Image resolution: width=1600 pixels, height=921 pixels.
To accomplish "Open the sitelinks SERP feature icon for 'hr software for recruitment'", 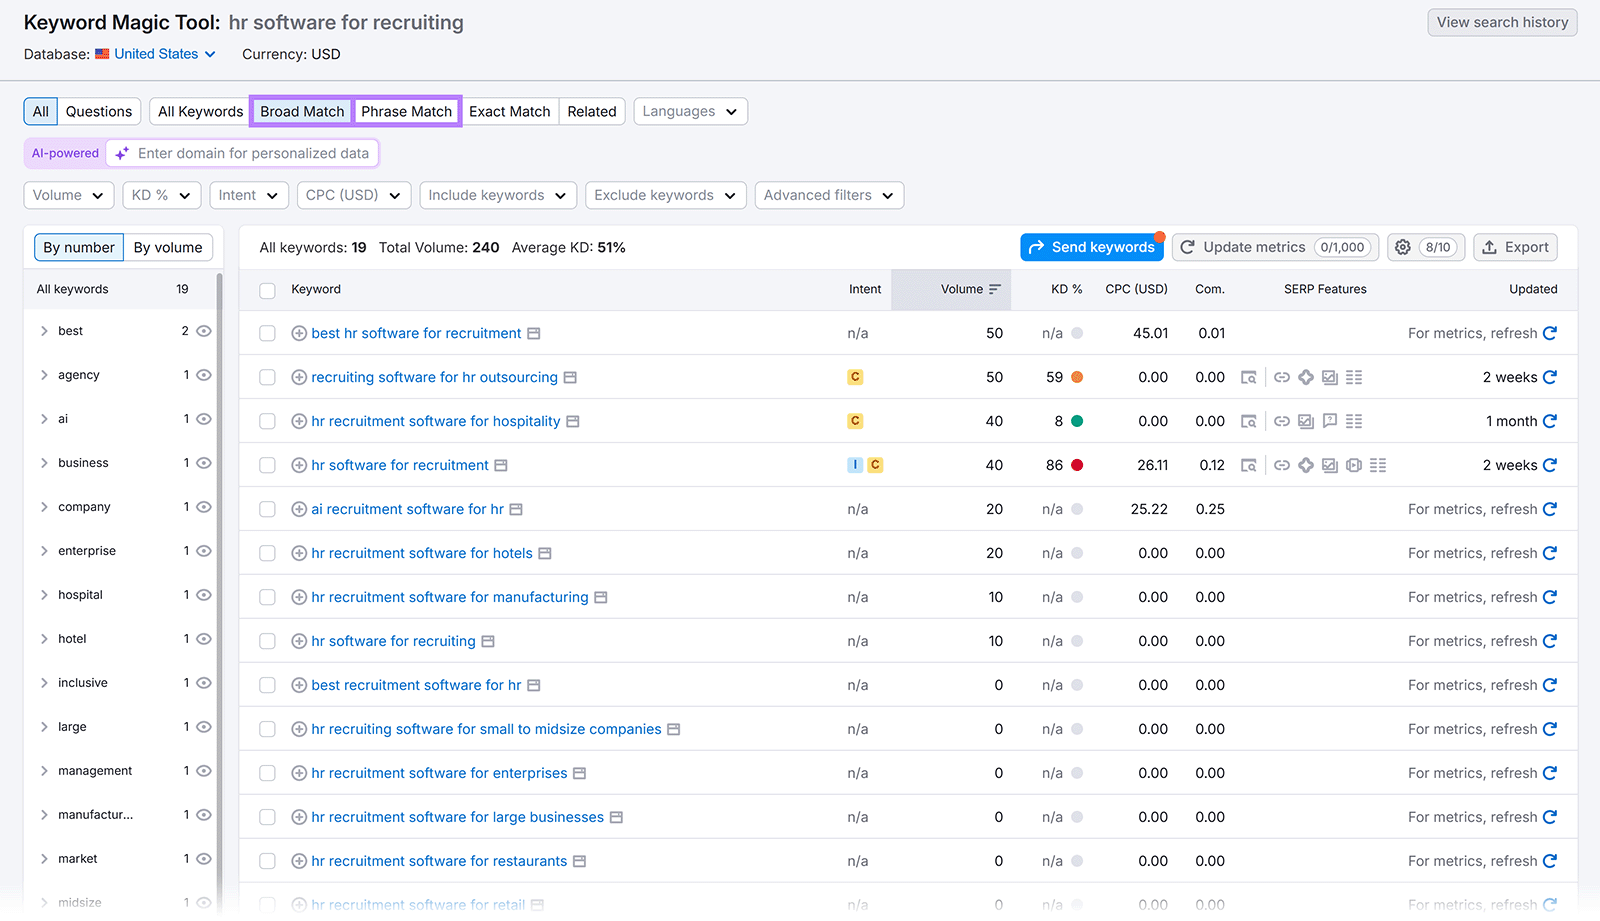I will (x=1379, y=465).
